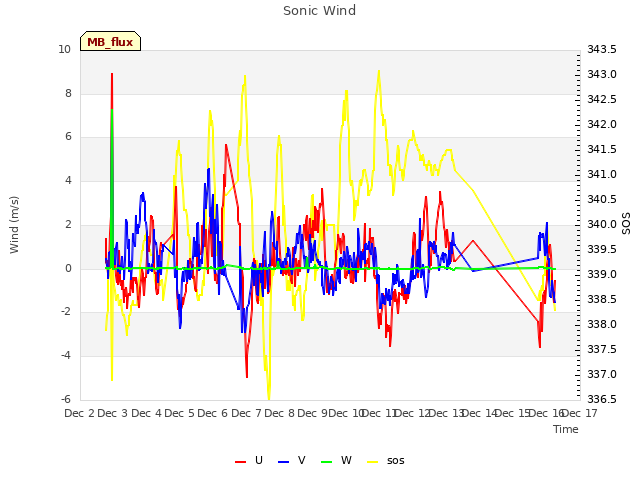Screen dimensions: 640x480
Task: Click the 340.0 value on right axis
Action: point(602,224)
